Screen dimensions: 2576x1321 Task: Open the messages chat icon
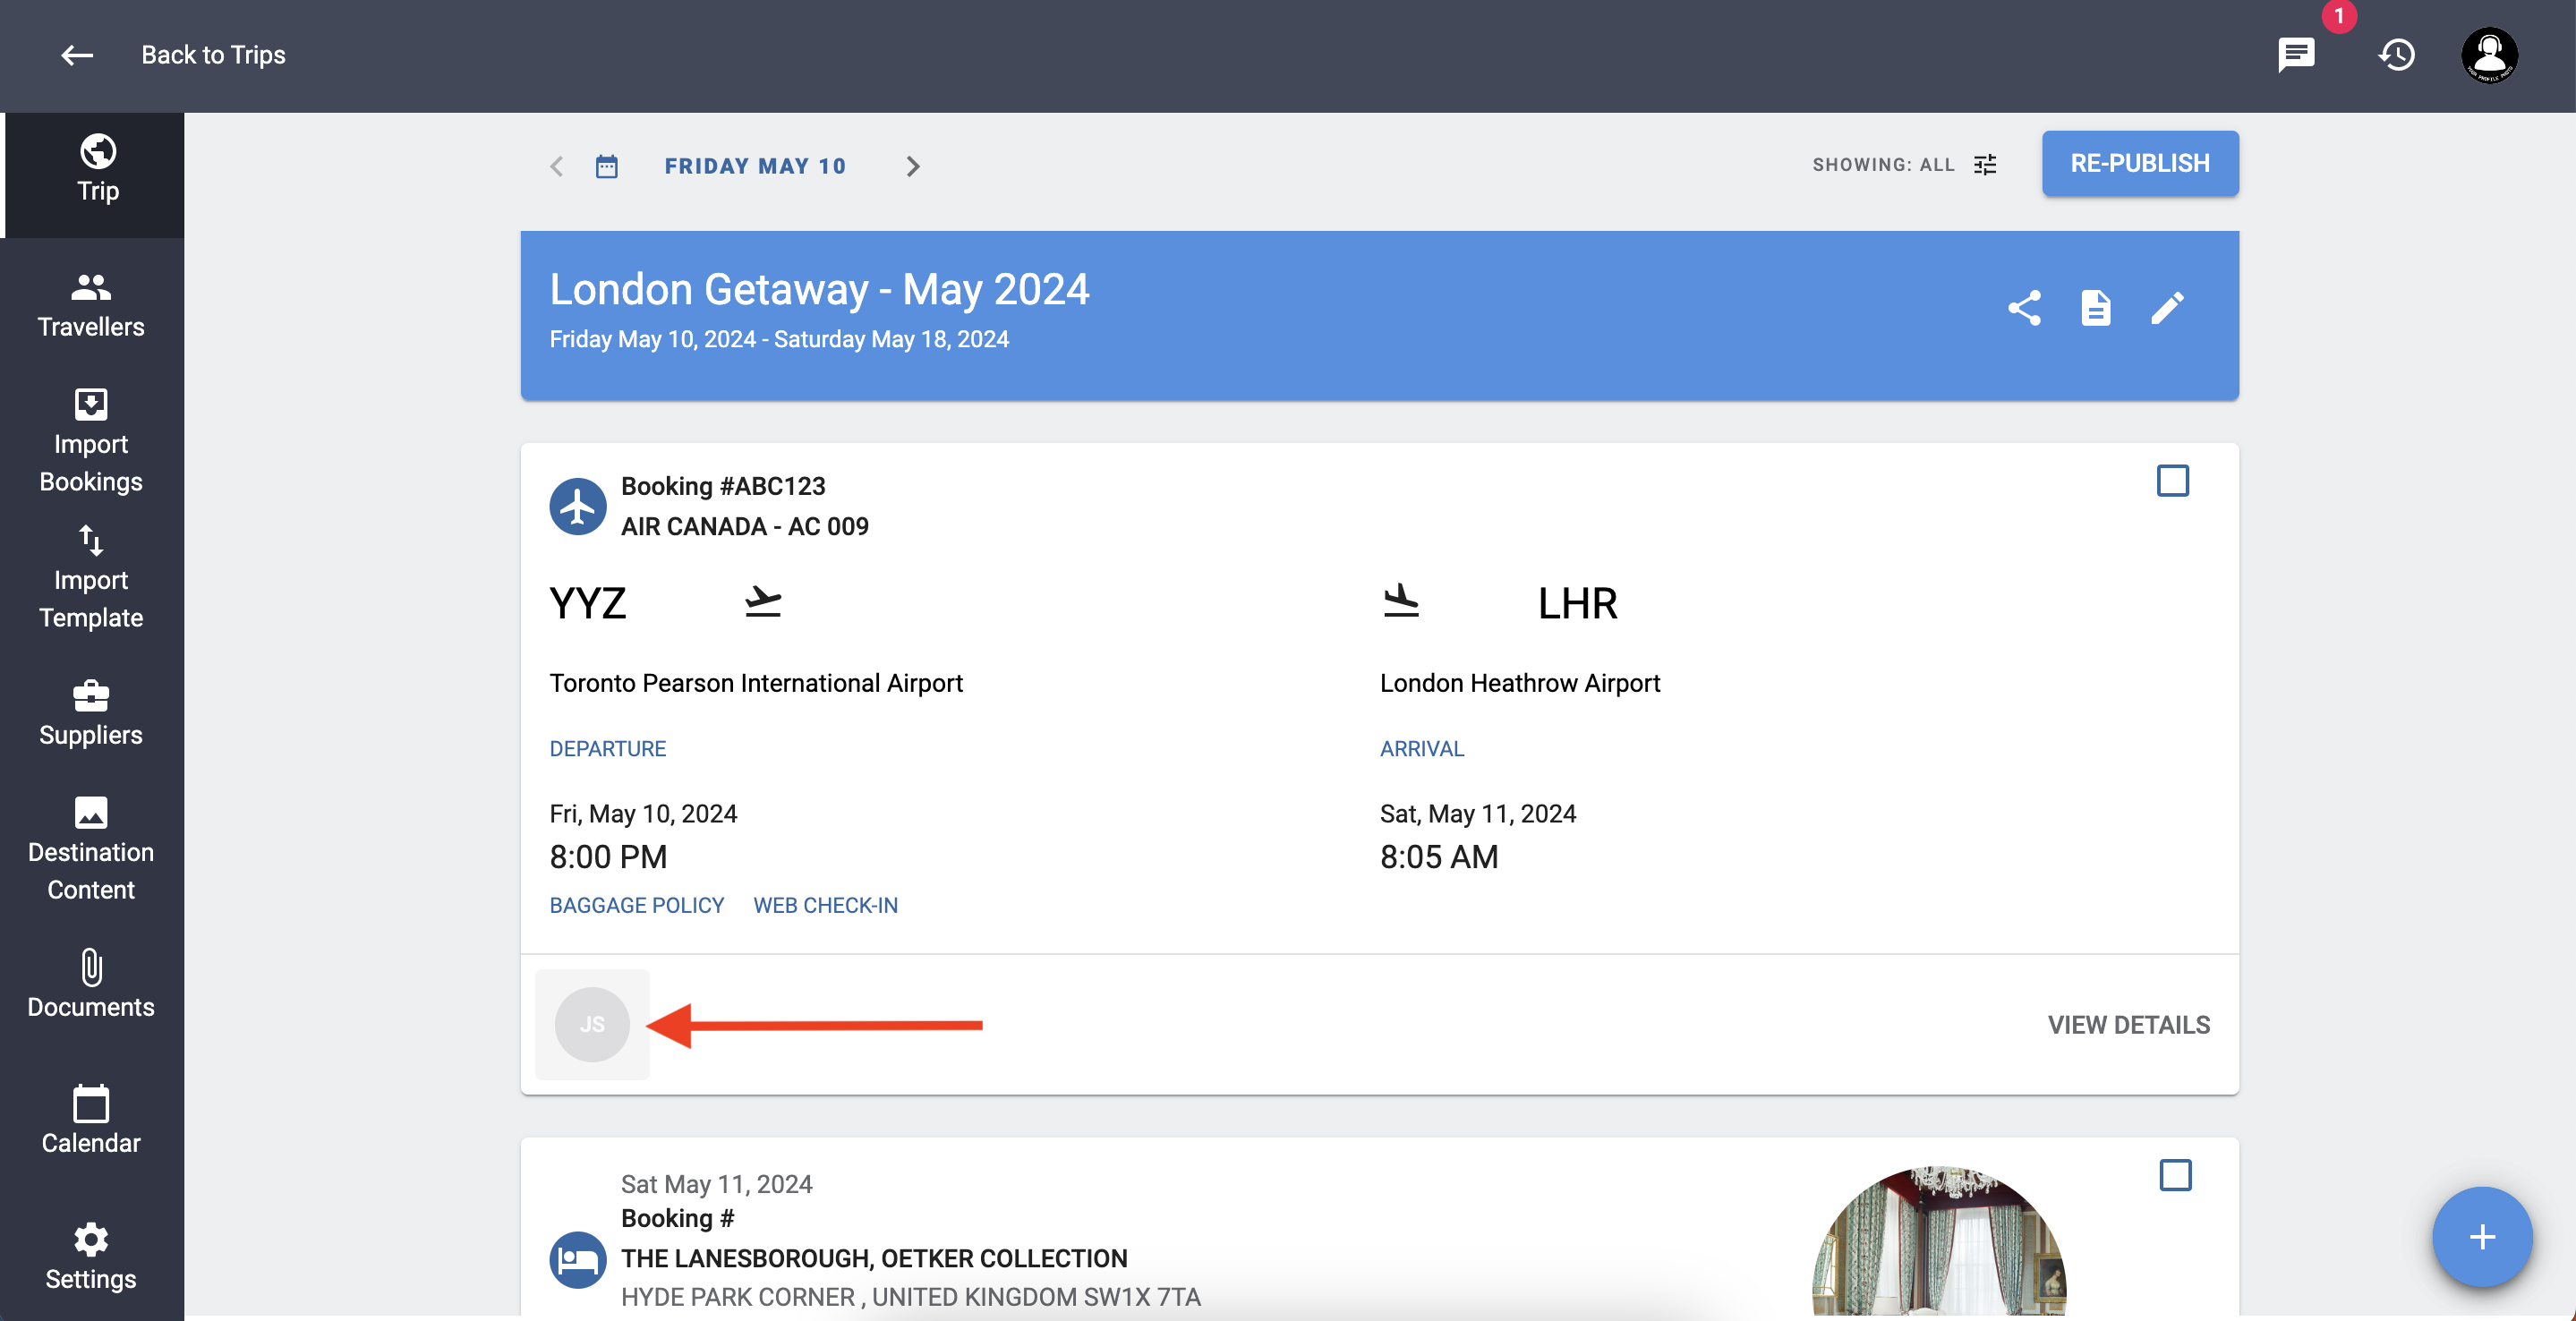click(2296, 55)
